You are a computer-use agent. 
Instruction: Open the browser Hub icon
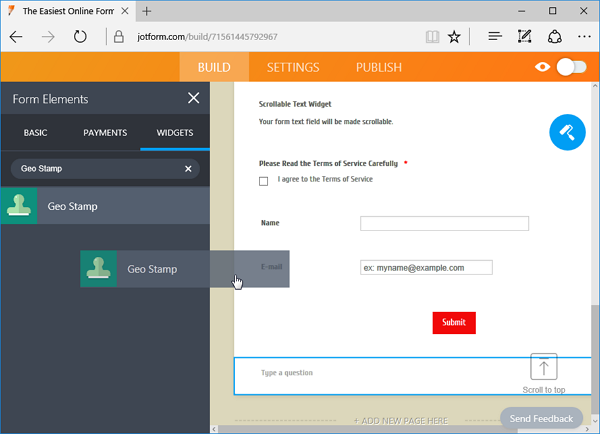[x=494, y=36]
